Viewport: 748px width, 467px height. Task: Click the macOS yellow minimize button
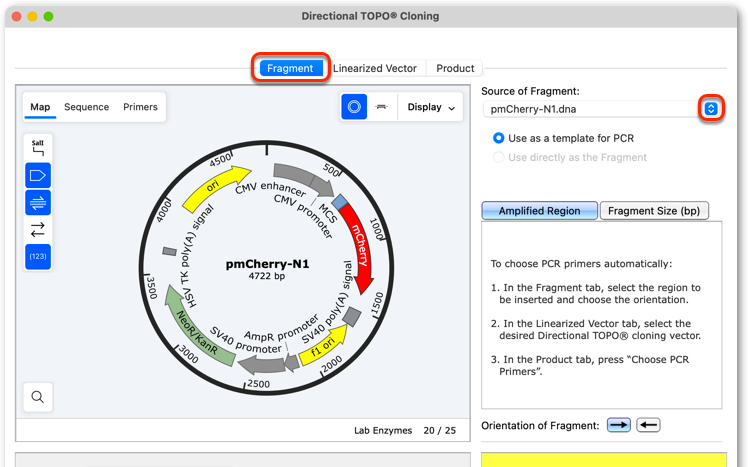point(32,16)
